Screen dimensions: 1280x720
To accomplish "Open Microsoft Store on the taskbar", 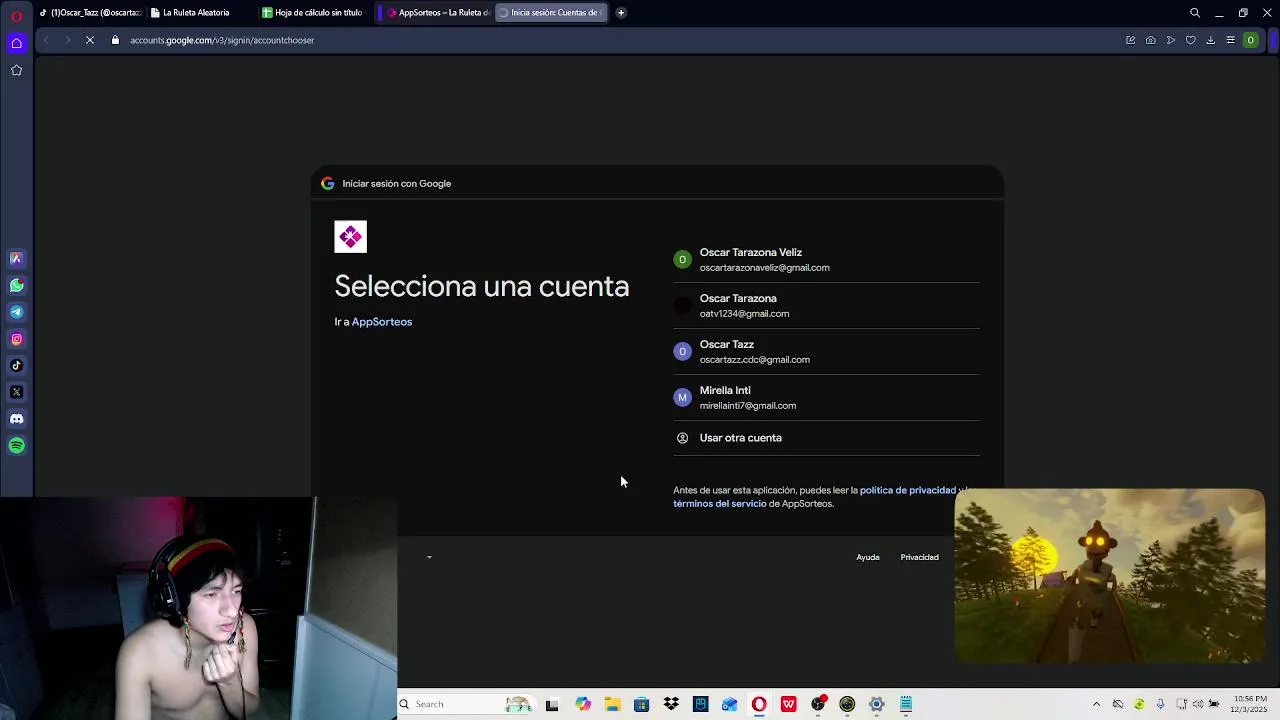I will click(x=641, y=704).
